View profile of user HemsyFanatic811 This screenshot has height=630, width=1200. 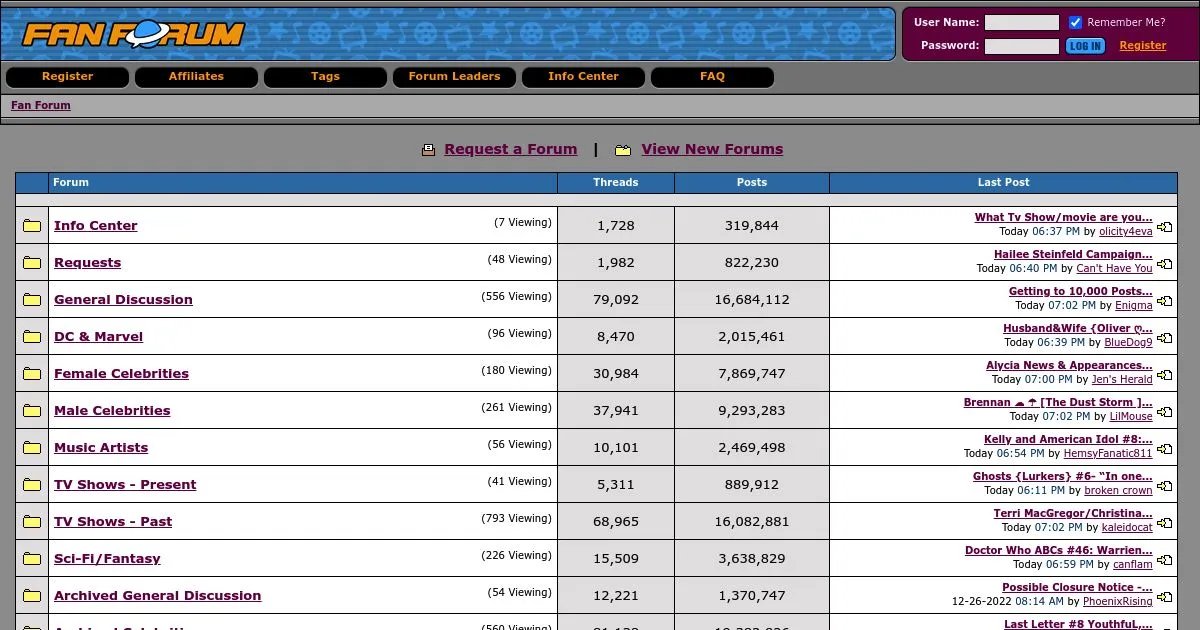1108,454
